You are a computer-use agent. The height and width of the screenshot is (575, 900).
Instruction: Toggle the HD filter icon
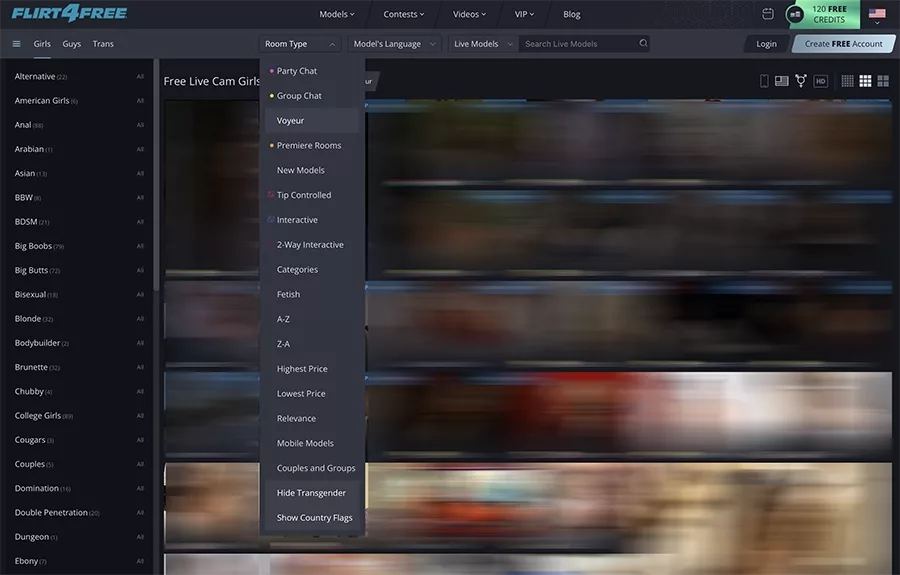pyautogui.click(x=821, y=81)
